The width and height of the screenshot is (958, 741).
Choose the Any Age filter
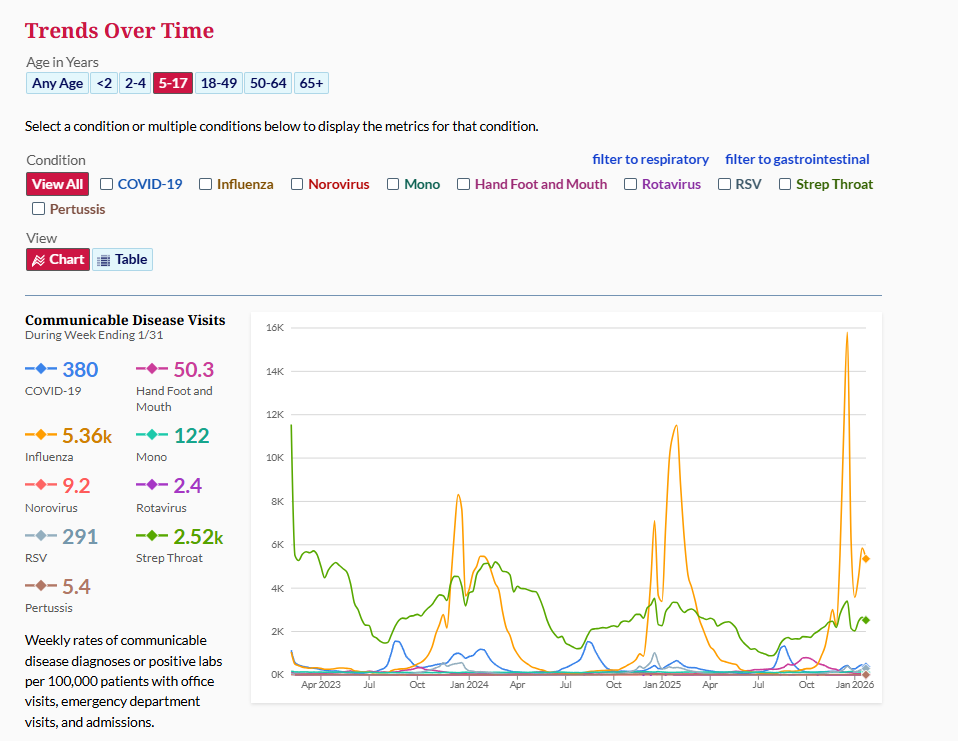(57, 83)
